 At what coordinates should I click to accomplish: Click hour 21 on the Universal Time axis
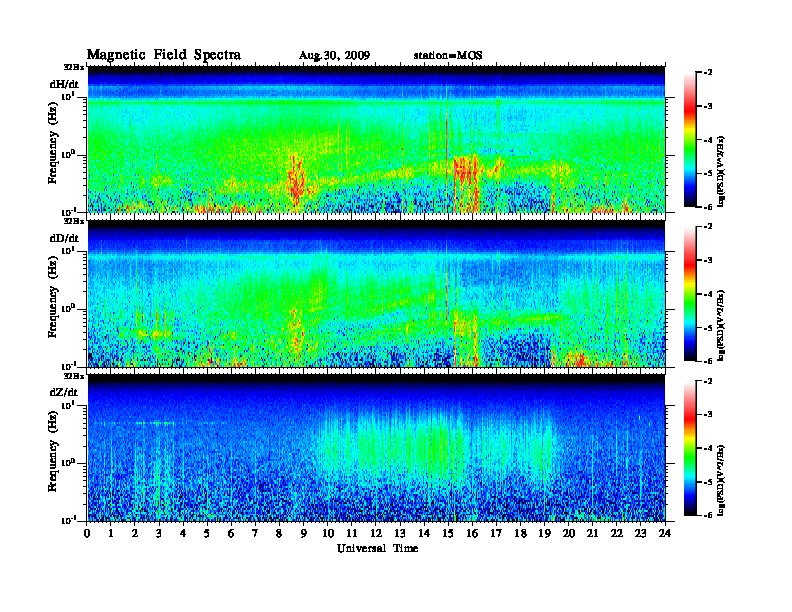coord(592,533)
